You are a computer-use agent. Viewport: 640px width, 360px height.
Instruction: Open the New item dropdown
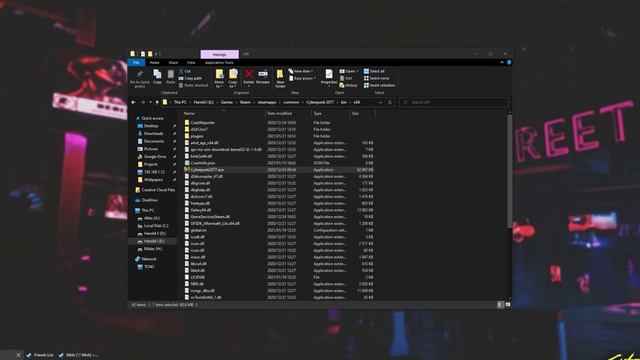click(301, 71)
